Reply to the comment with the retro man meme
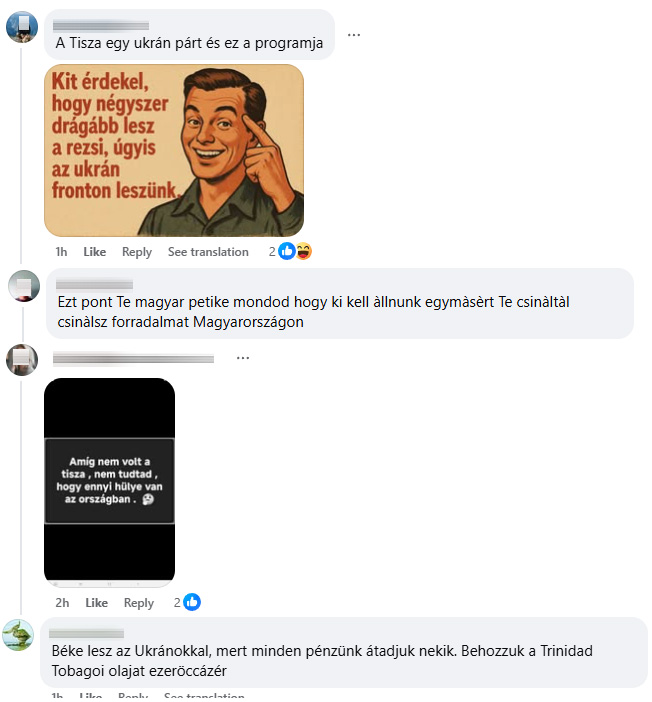652x702 pixels. (137, 252)
